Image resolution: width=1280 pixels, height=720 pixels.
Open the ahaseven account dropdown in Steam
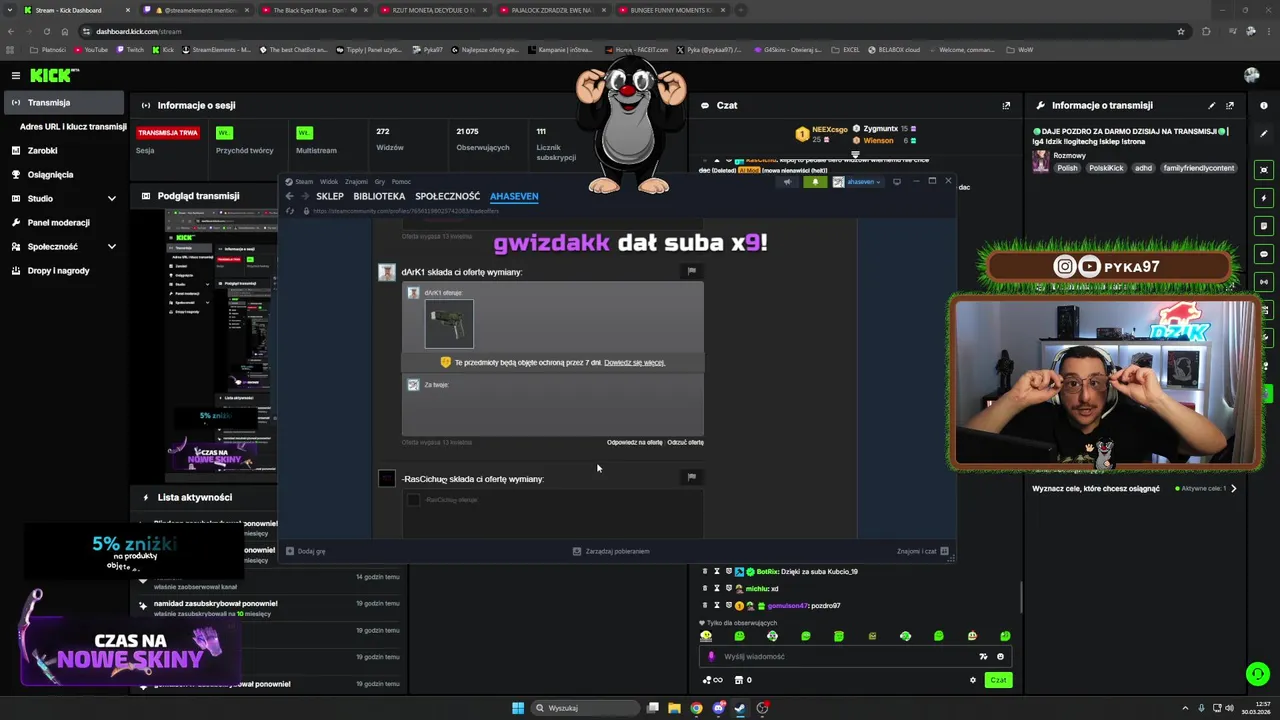coord(858,182)
